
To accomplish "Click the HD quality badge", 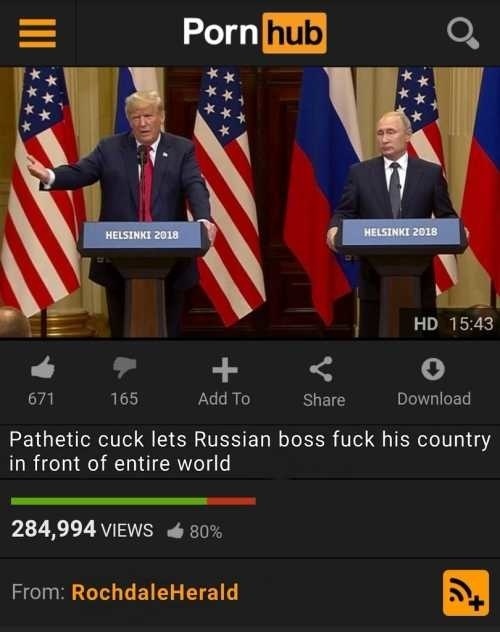I will tap(426, 324).
